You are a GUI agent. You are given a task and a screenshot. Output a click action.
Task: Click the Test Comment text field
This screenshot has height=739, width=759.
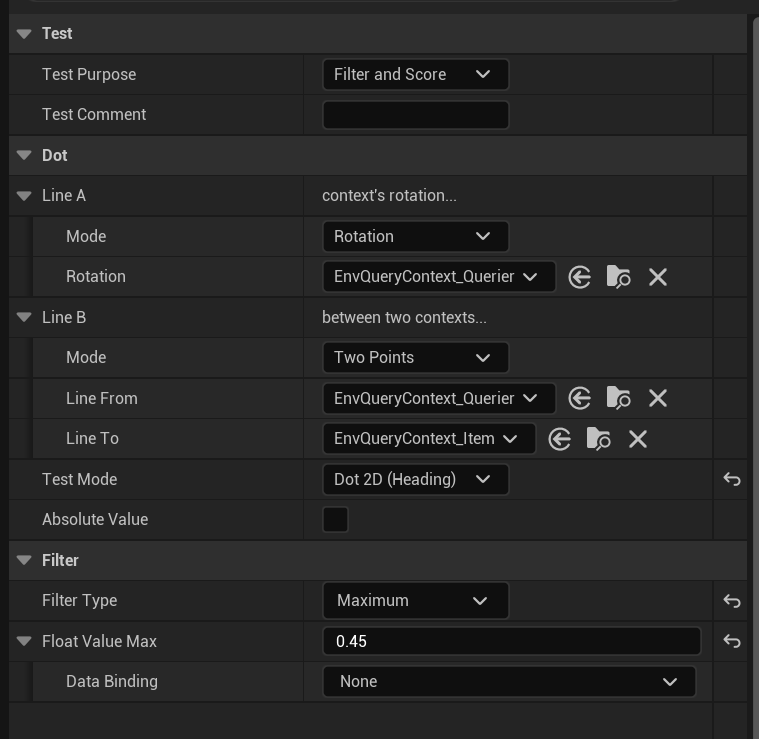point(415,115)
